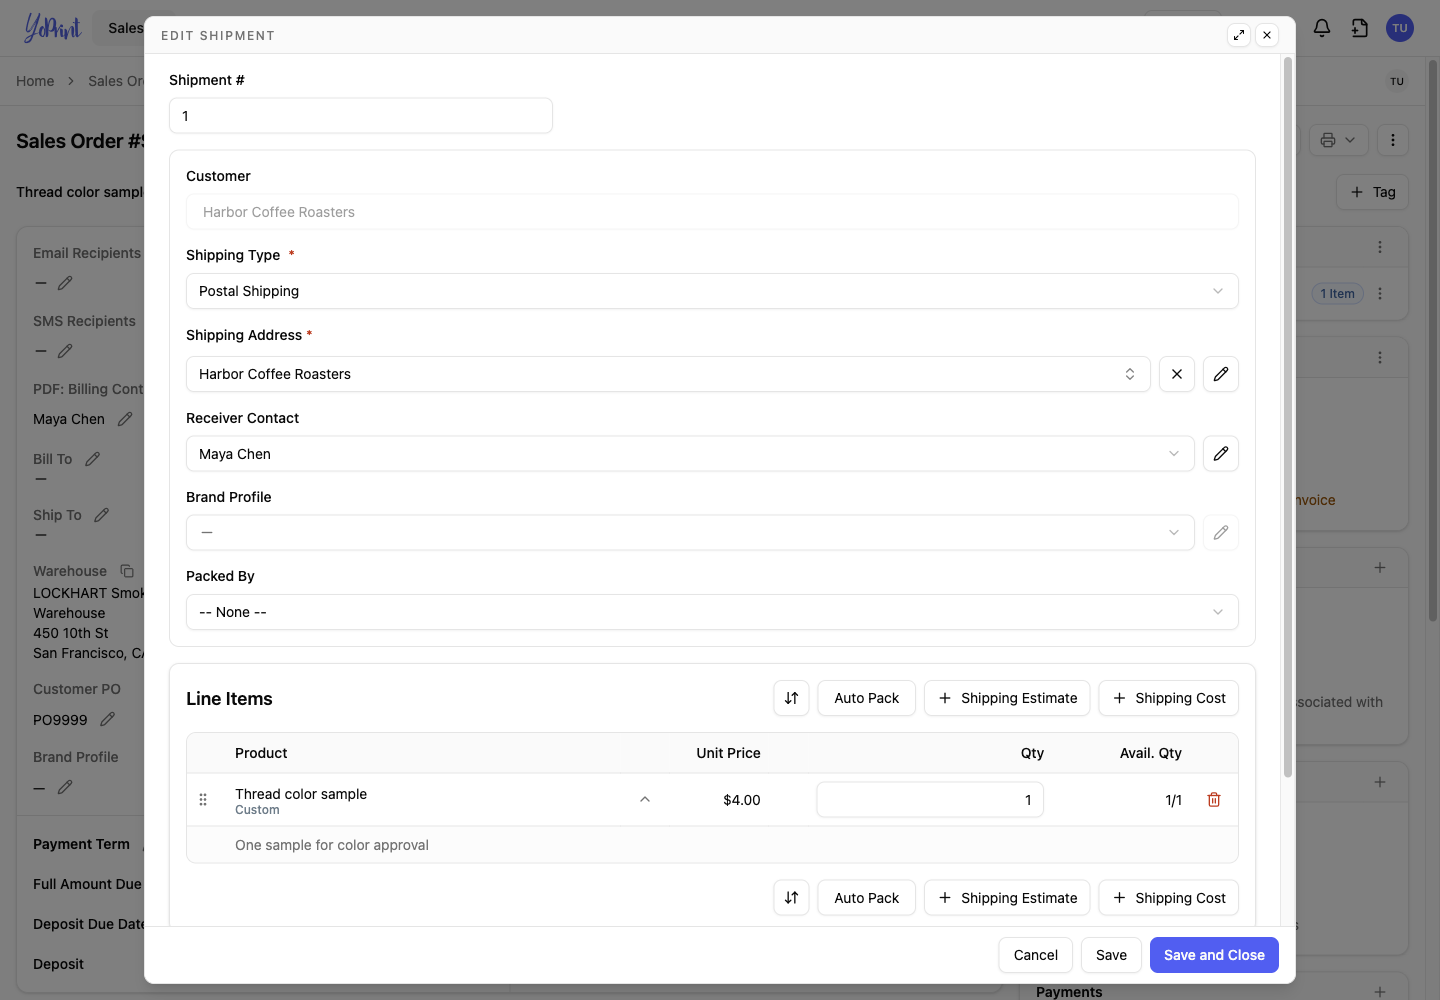The width and height of the screenshot is (1440, 1000).
Task: Edit SMS Recipients on the Sales Order page
Action: (x=65, y=351)
